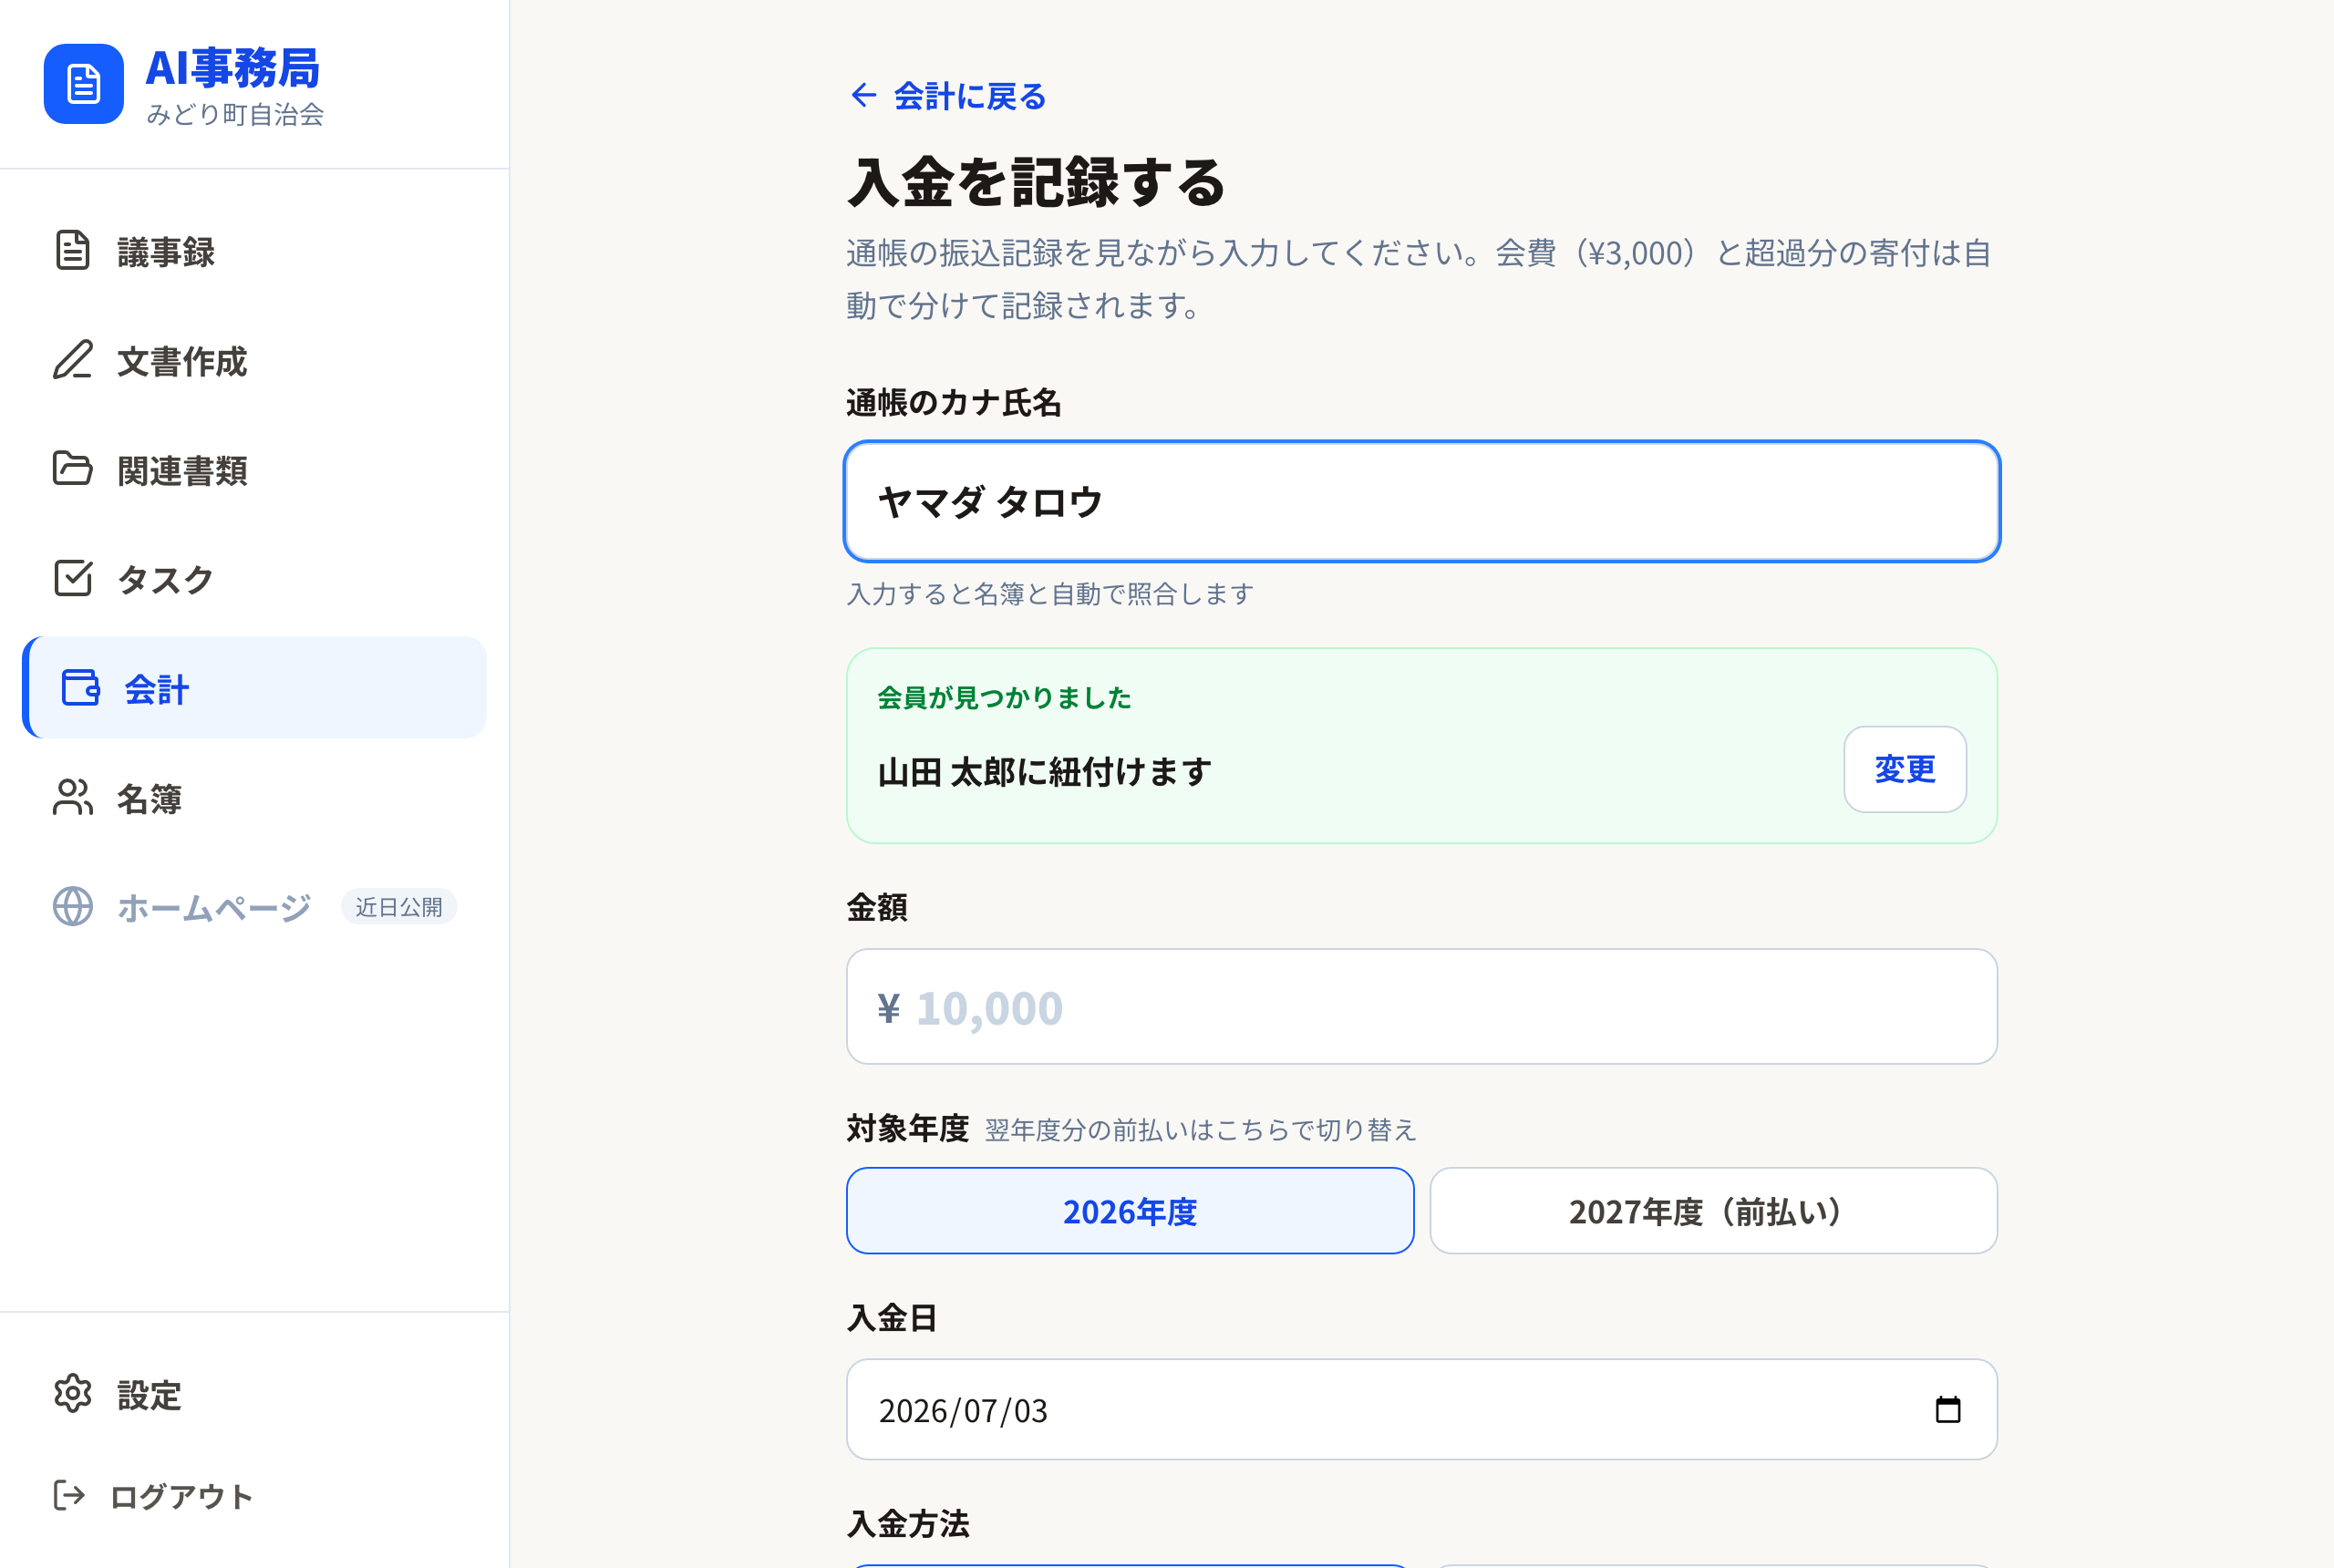This screenshot has width=2334, height=1568.
Task: Click the ホームページ menu label
Action: point(214,908)
